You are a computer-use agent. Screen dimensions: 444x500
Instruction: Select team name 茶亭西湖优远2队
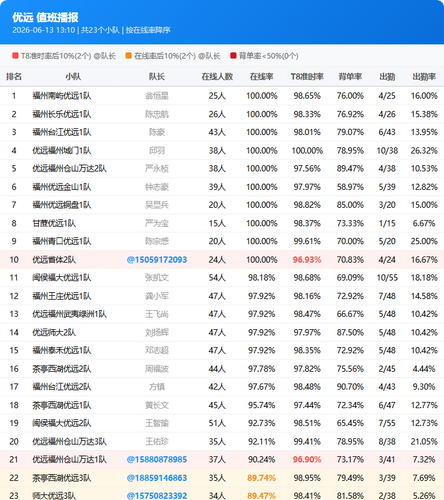[62, 369]
